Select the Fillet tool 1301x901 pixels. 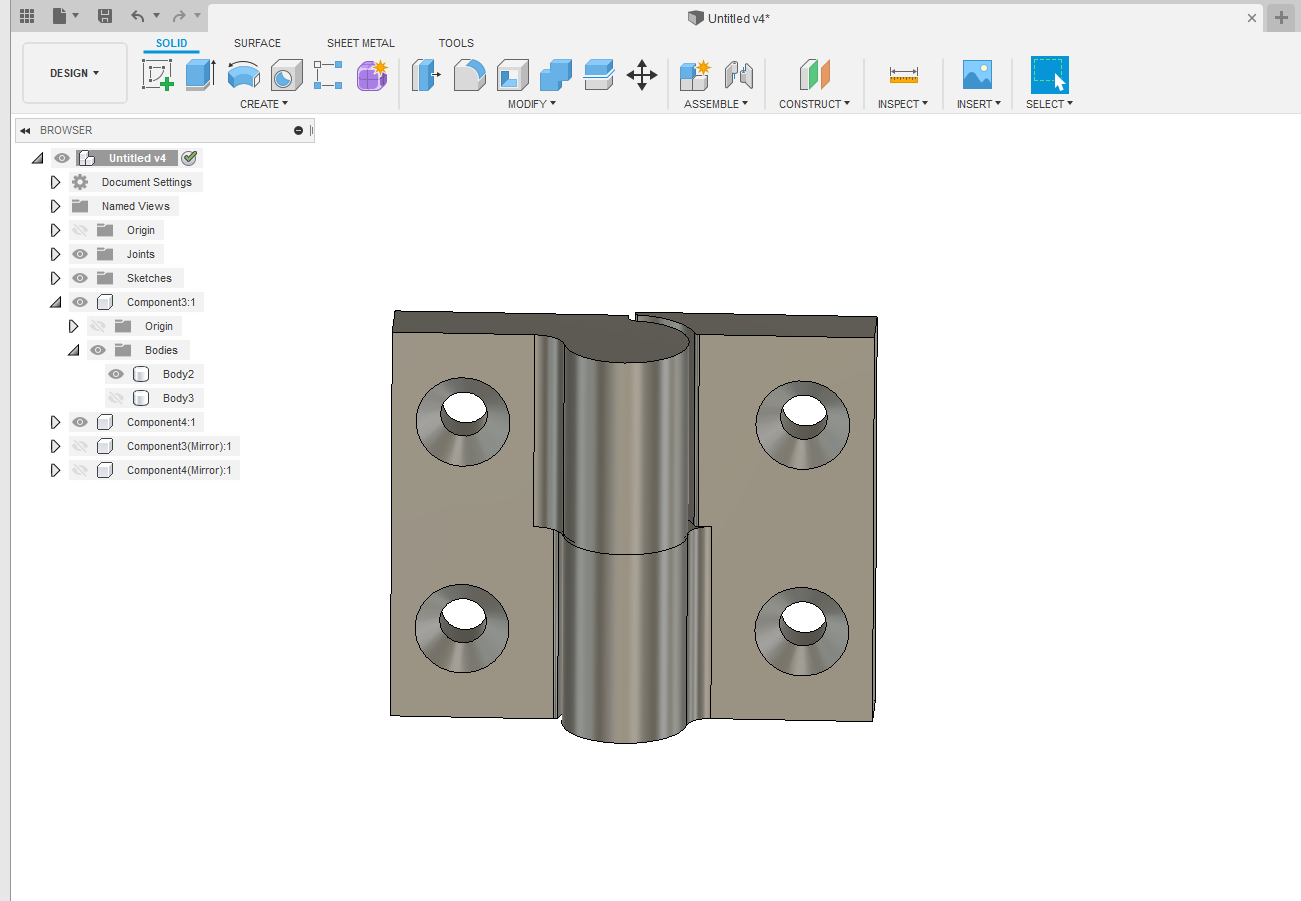[x=470, y=75]
